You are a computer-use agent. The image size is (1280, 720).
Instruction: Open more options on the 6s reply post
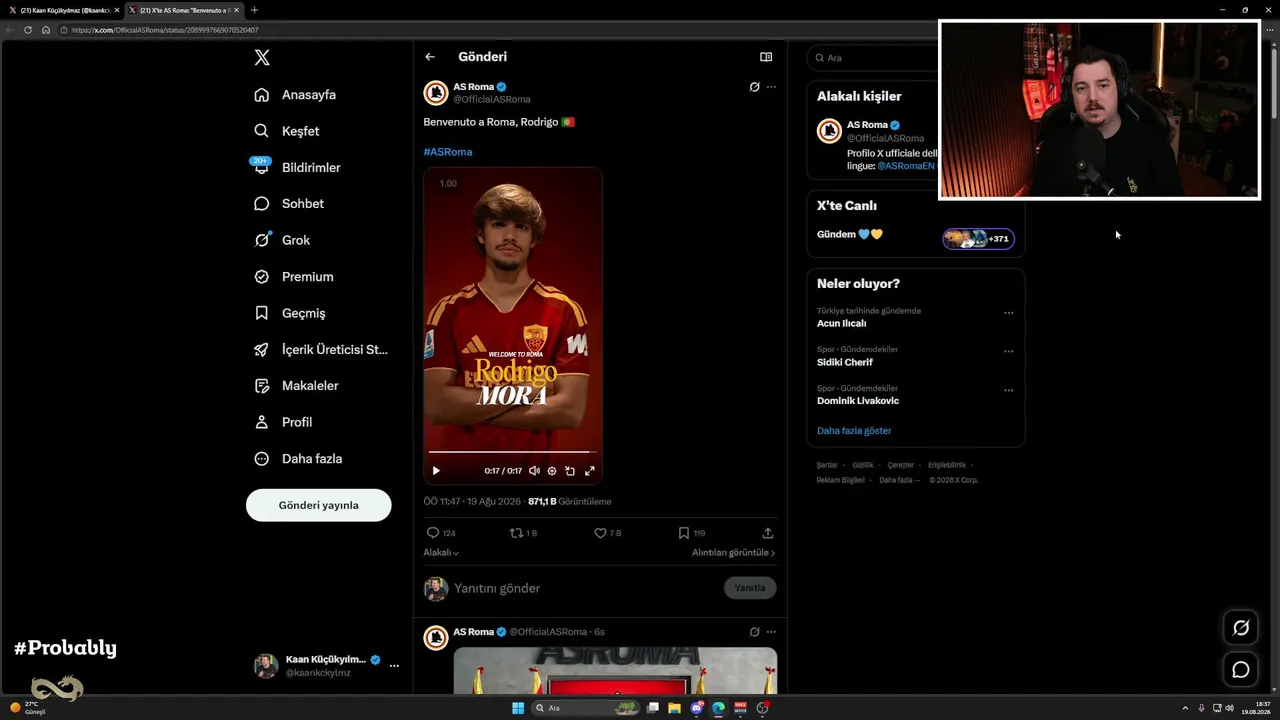pos(771,632)
